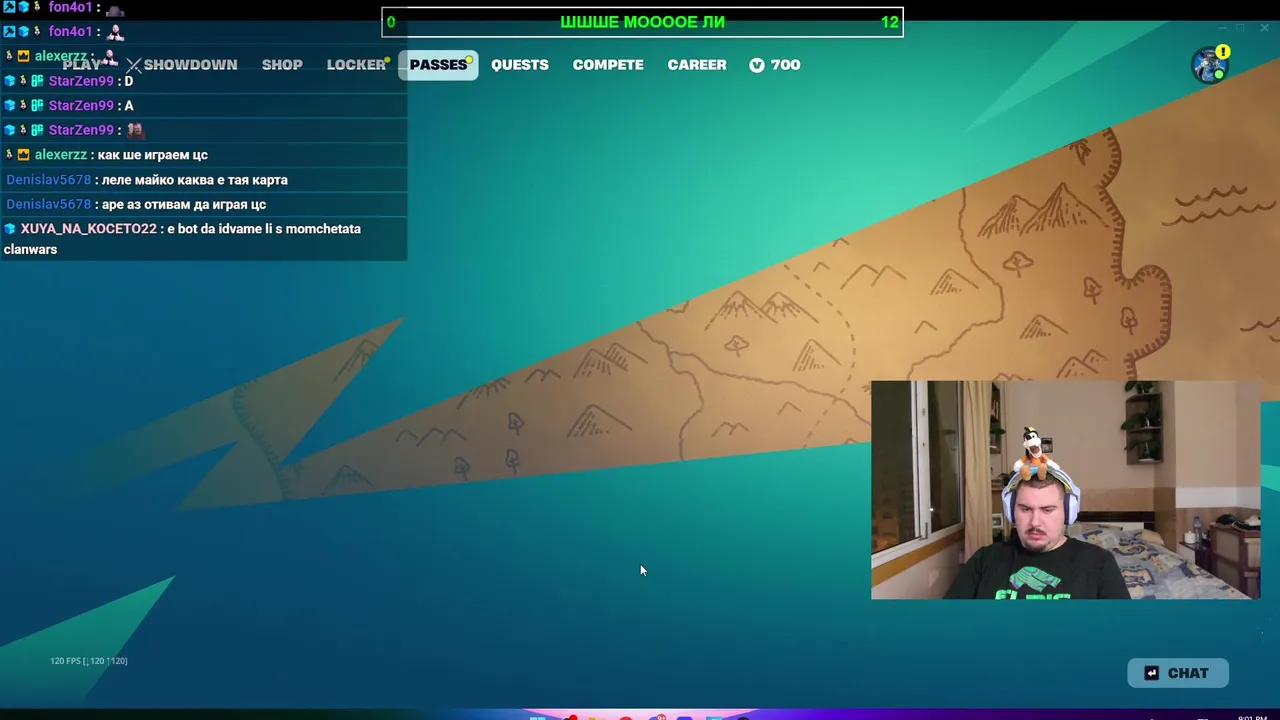Click the poll count 0

(391, 22)
